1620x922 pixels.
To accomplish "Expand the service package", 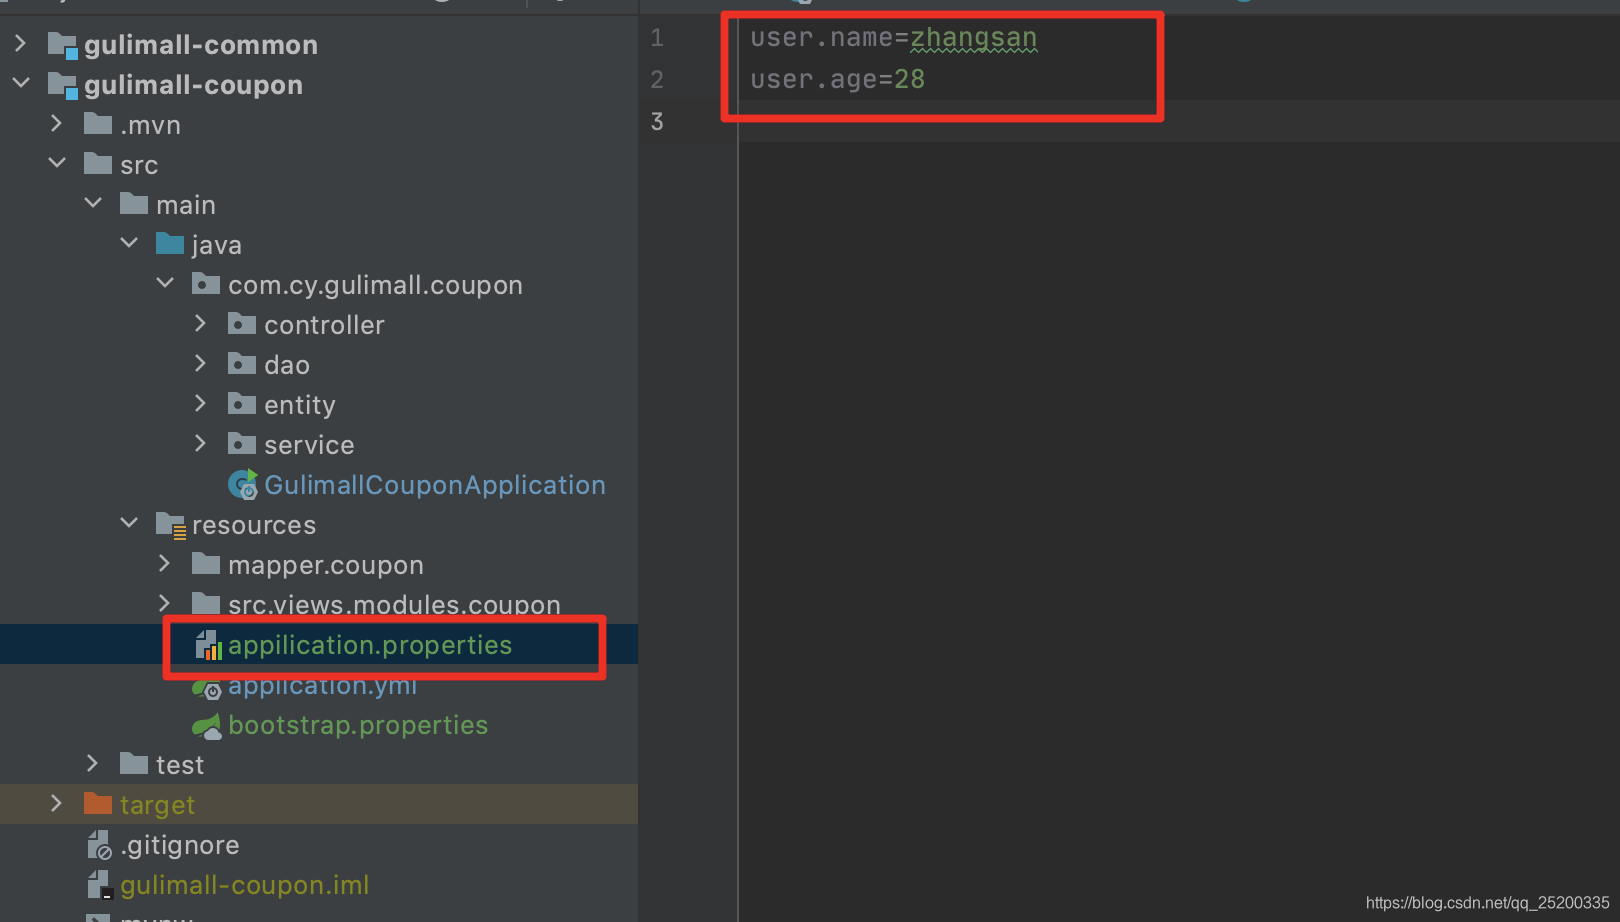I will click(x=200, y=443).
